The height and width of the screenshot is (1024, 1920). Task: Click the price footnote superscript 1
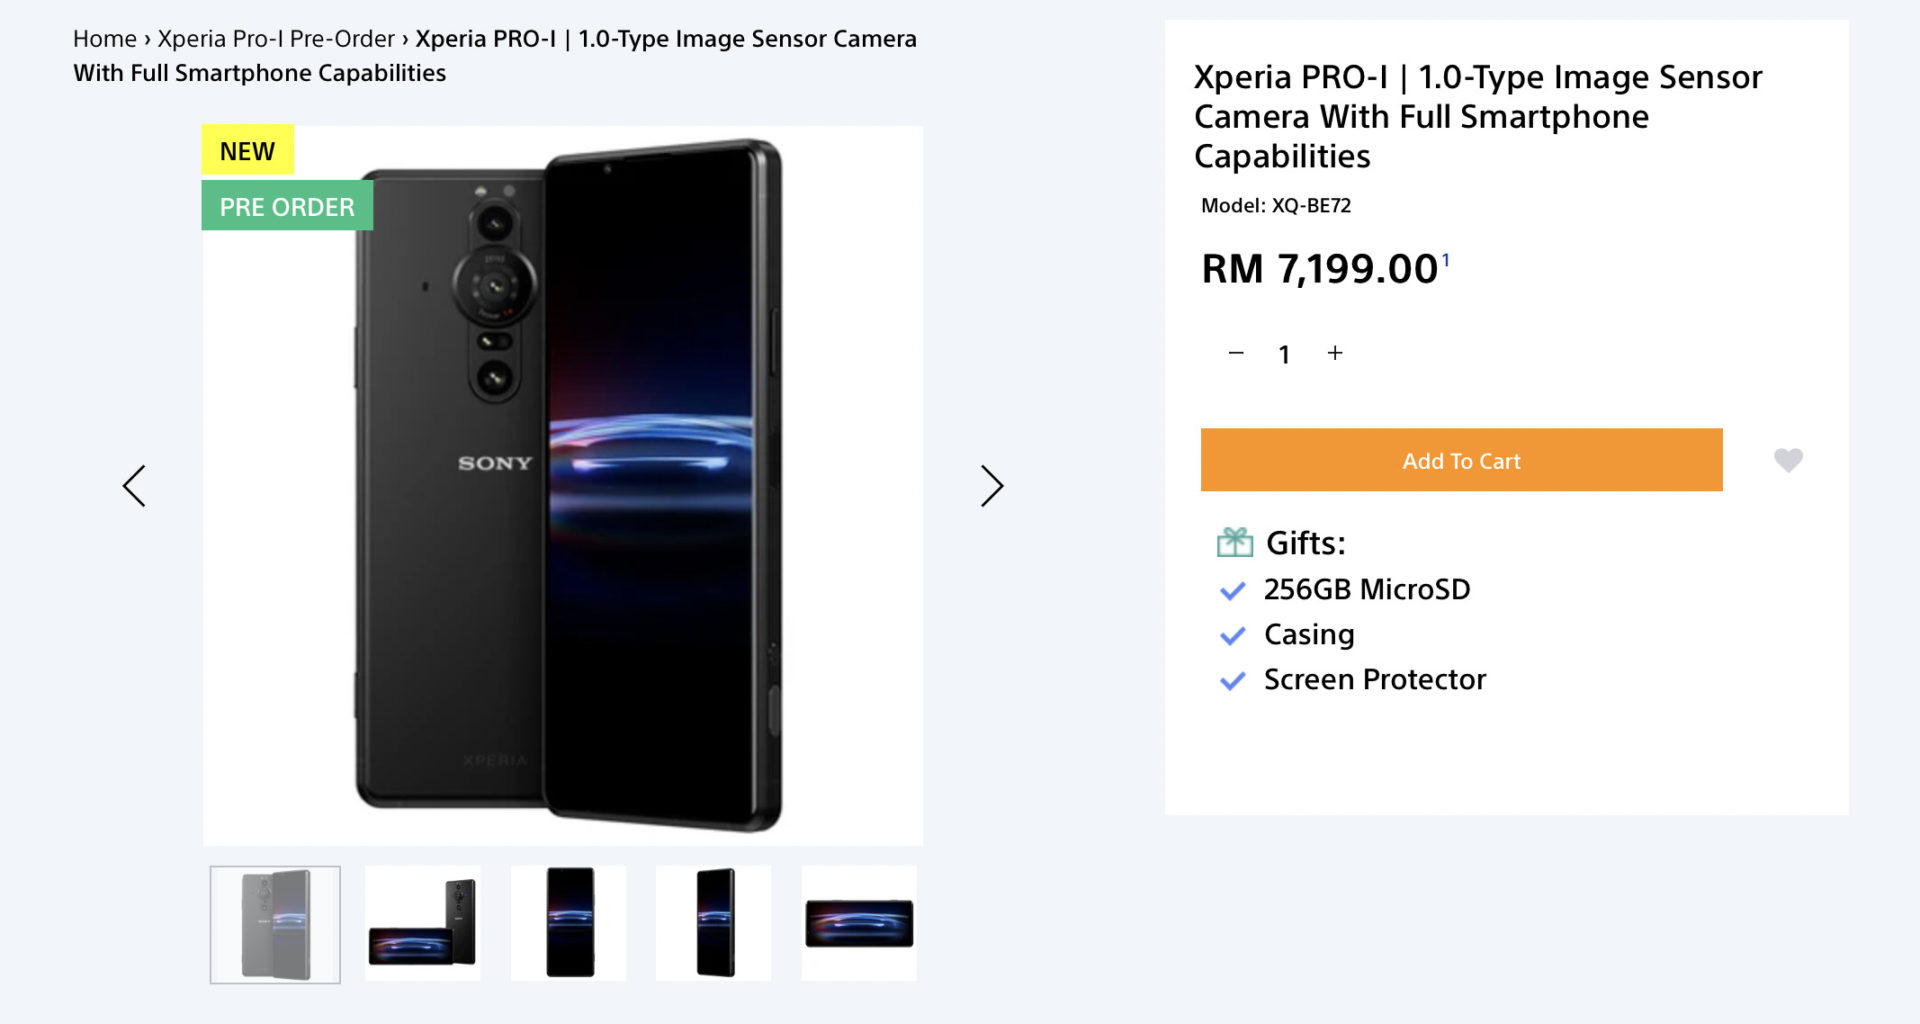1445,260
